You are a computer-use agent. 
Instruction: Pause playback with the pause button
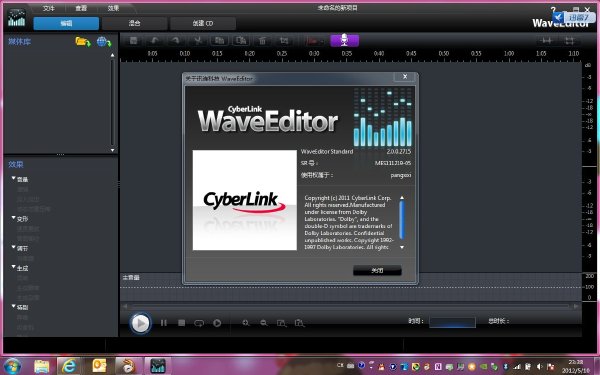pyautogui.click(x=163, y=323)
